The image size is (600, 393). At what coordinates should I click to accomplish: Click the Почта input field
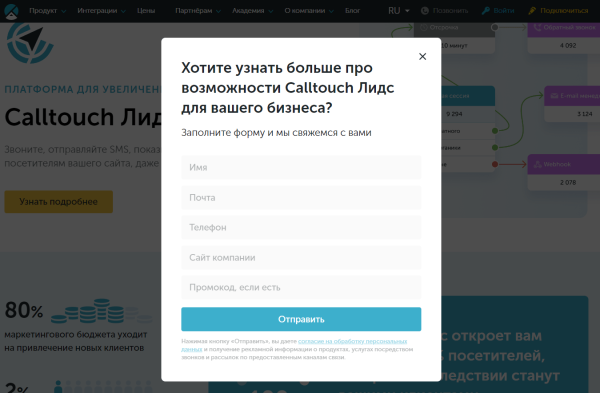301,197
